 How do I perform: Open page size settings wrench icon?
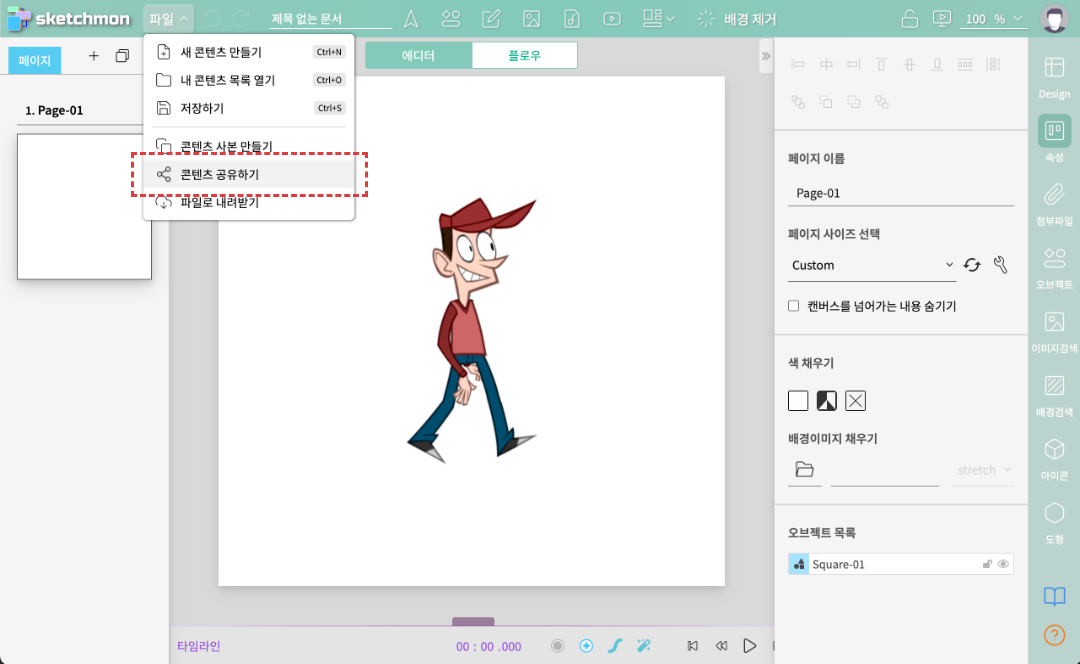1001,264
